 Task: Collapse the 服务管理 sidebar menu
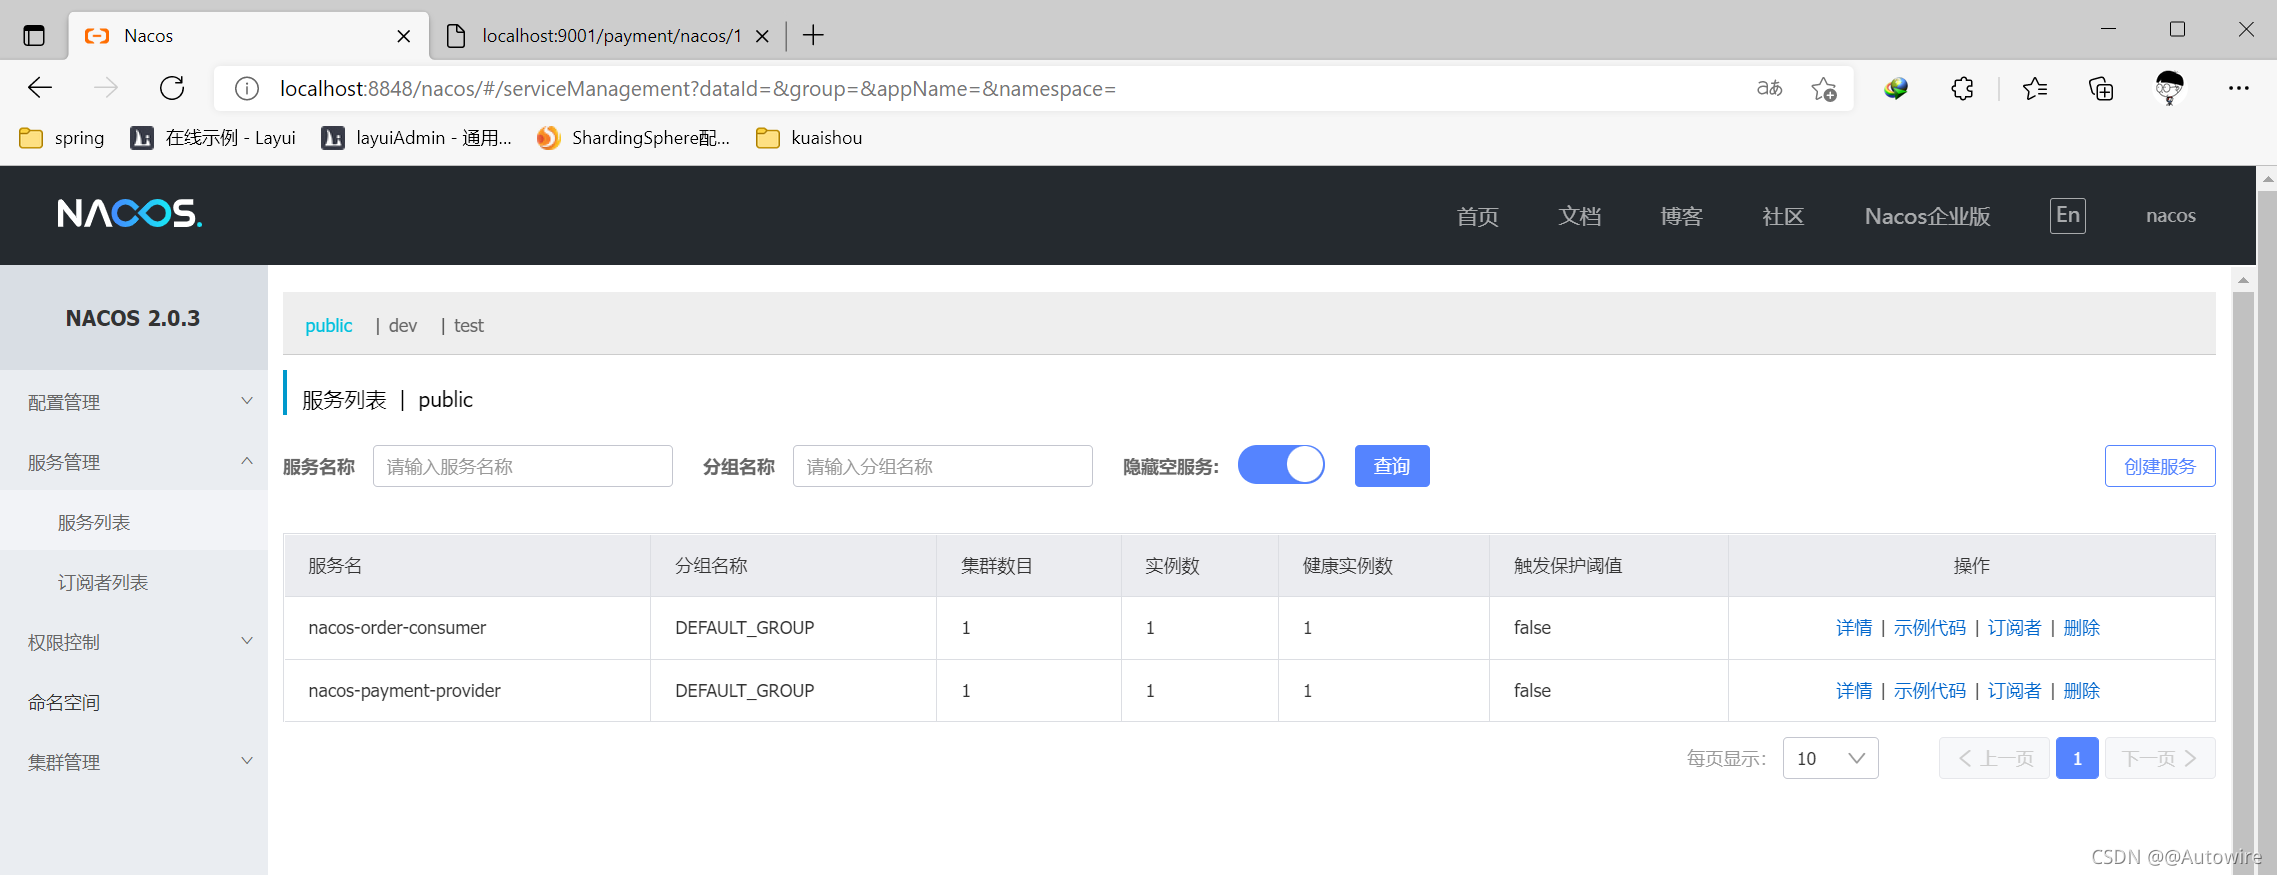[x=134, y=462]
